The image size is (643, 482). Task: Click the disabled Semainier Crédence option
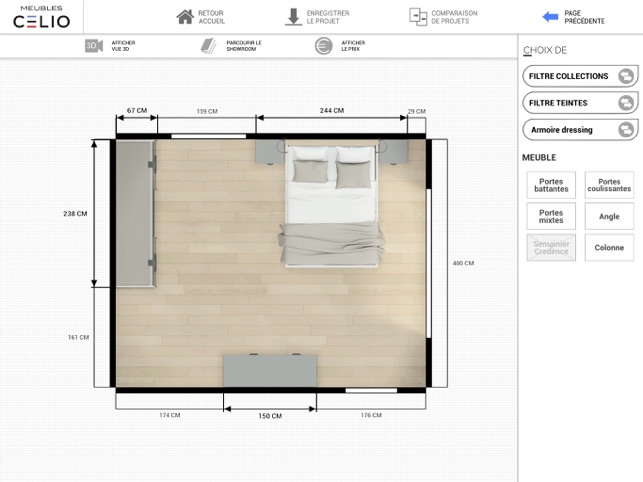tap(551, 247)
